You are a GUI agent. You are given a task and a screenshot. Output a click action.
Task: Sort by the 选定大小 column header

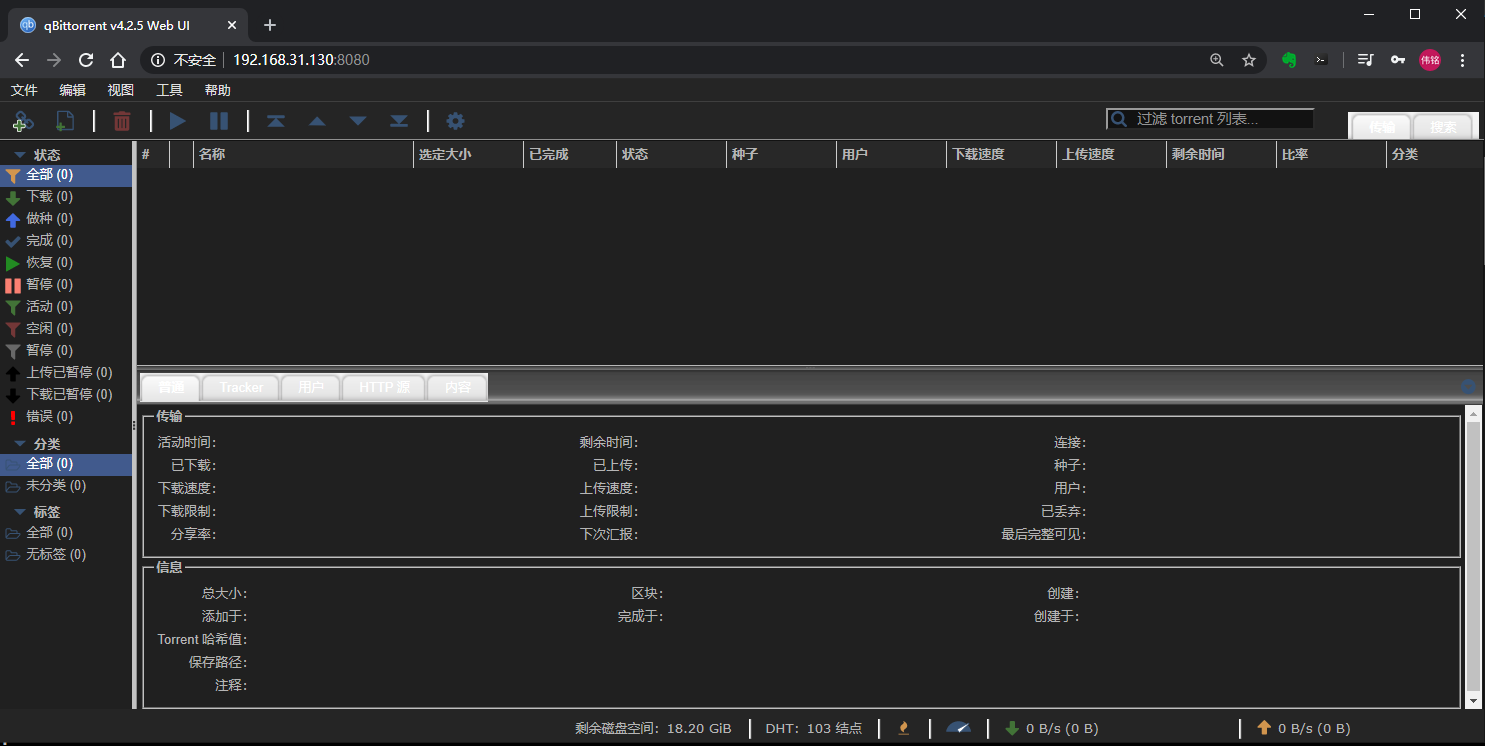click(x=468, y=155)
